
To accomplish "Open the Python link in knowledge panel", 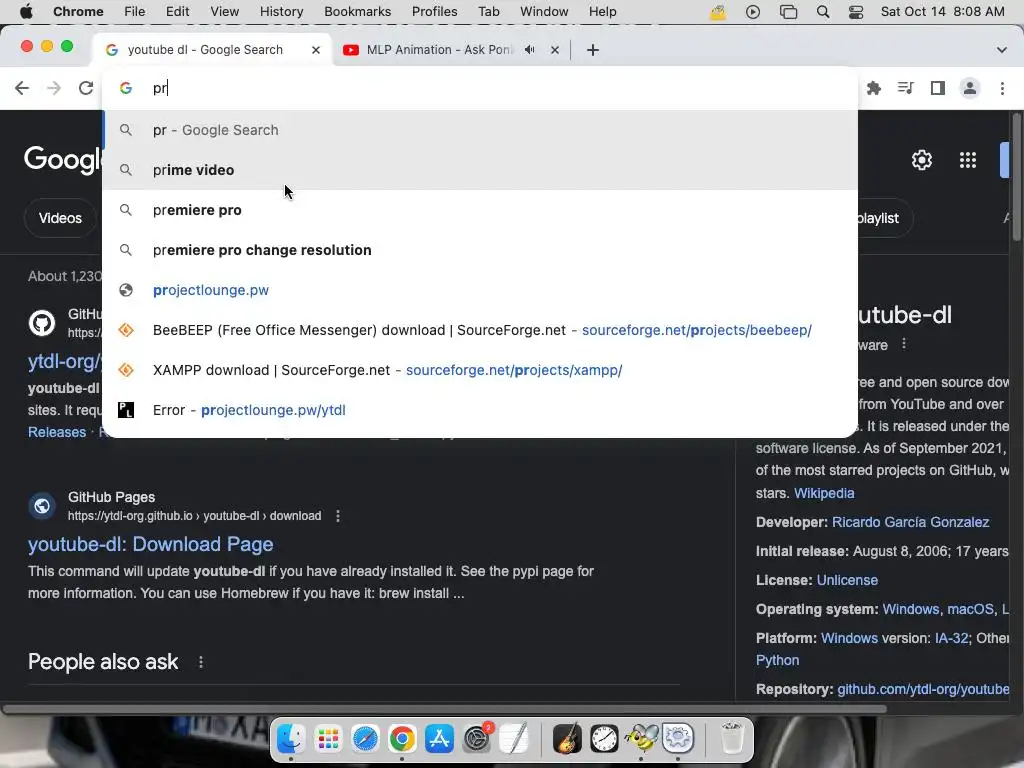I will (777, 660).
